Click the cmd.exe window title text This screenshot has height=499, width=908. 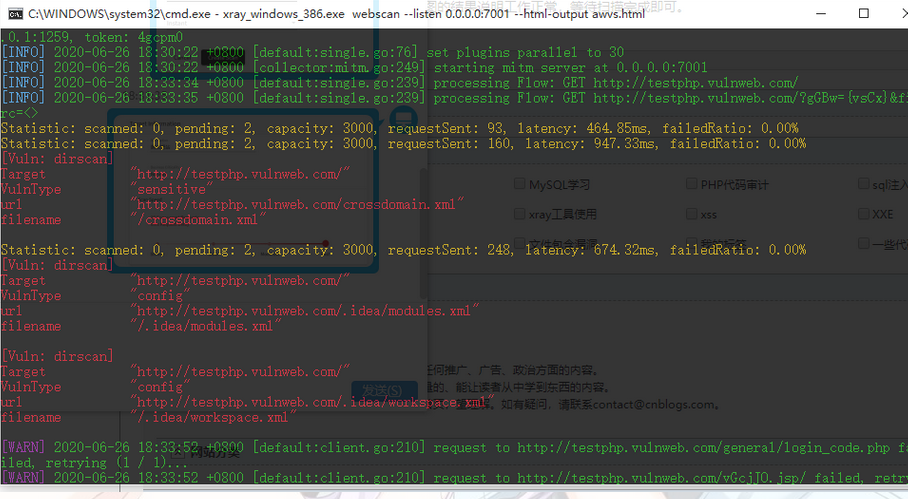336,13
